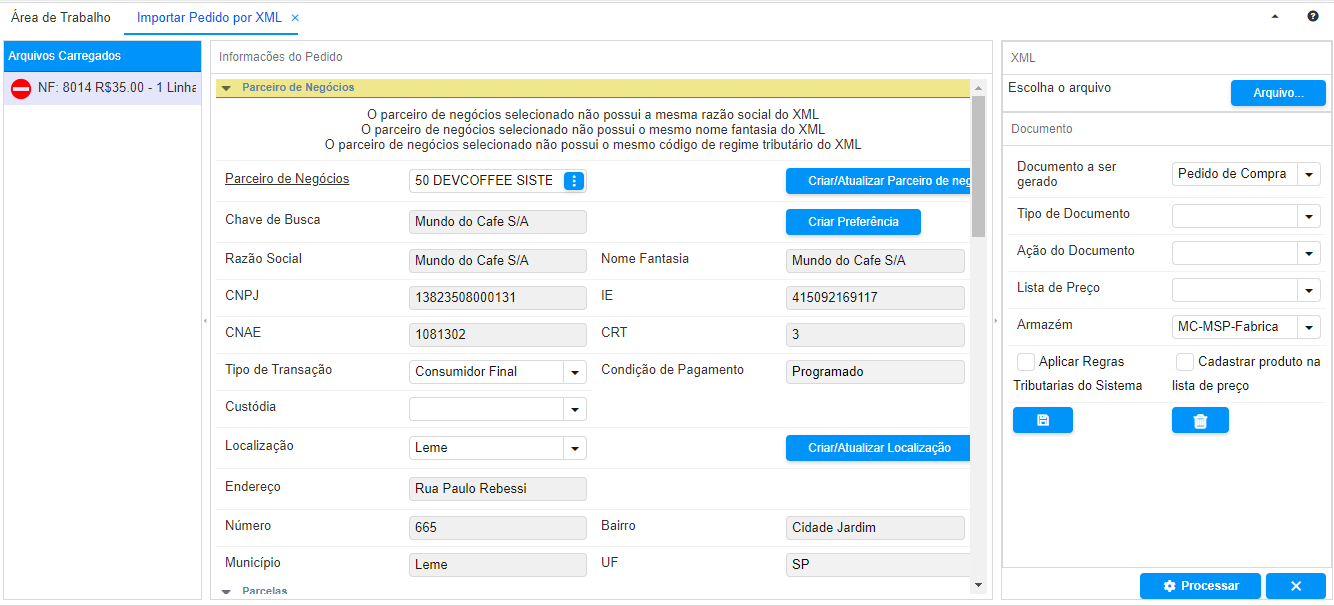Click the three-dot icon beside 50 DEVCOFFEE SISTE

tap(573, 181)
